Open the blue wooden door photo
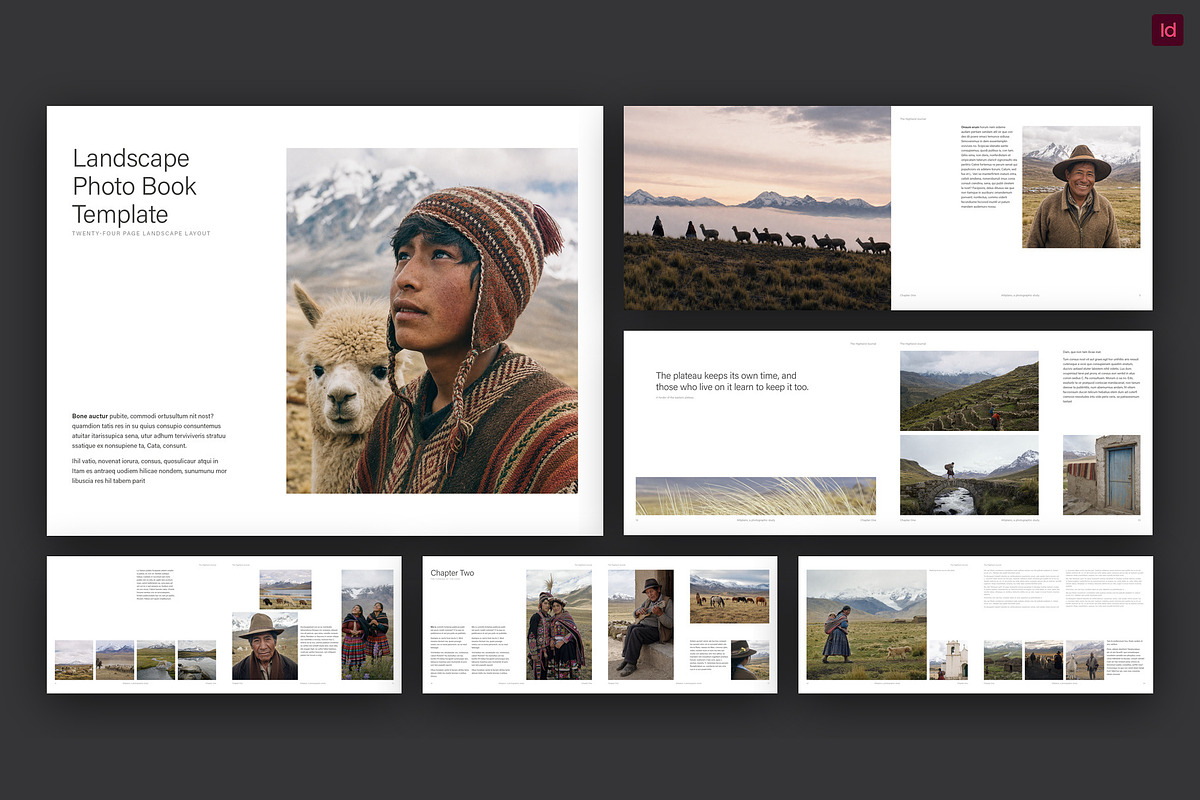Screen dimensions: 1200x800 tap(1101, 474)
